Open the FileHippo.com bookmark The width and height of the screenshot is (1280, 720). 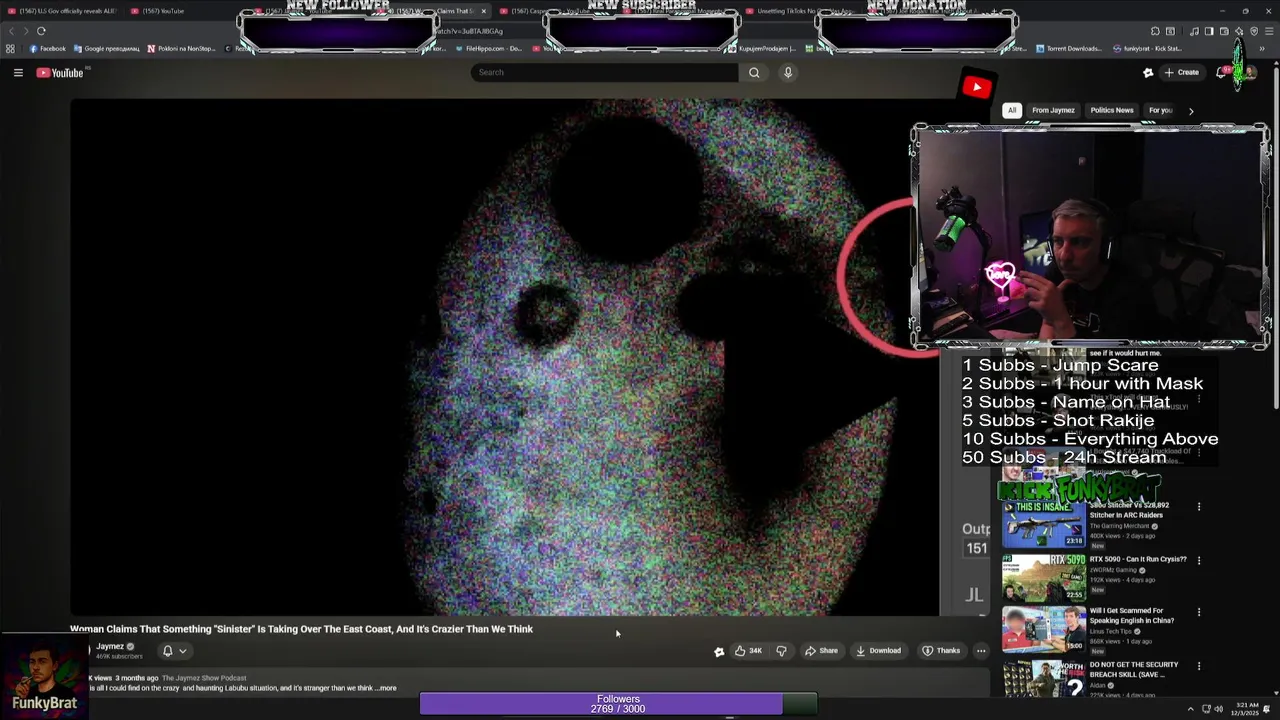(490, 48)
